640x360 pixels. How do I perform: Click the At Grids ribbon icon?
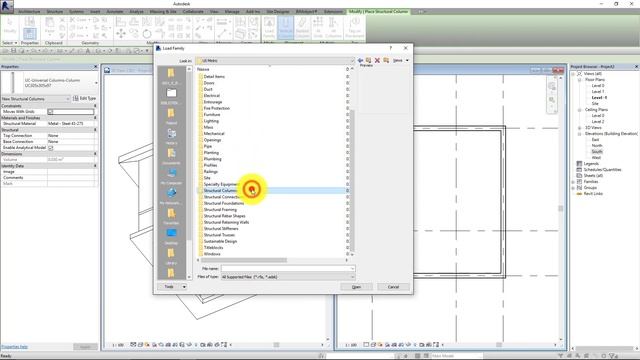pyautogui.click(x=318, y=27)
